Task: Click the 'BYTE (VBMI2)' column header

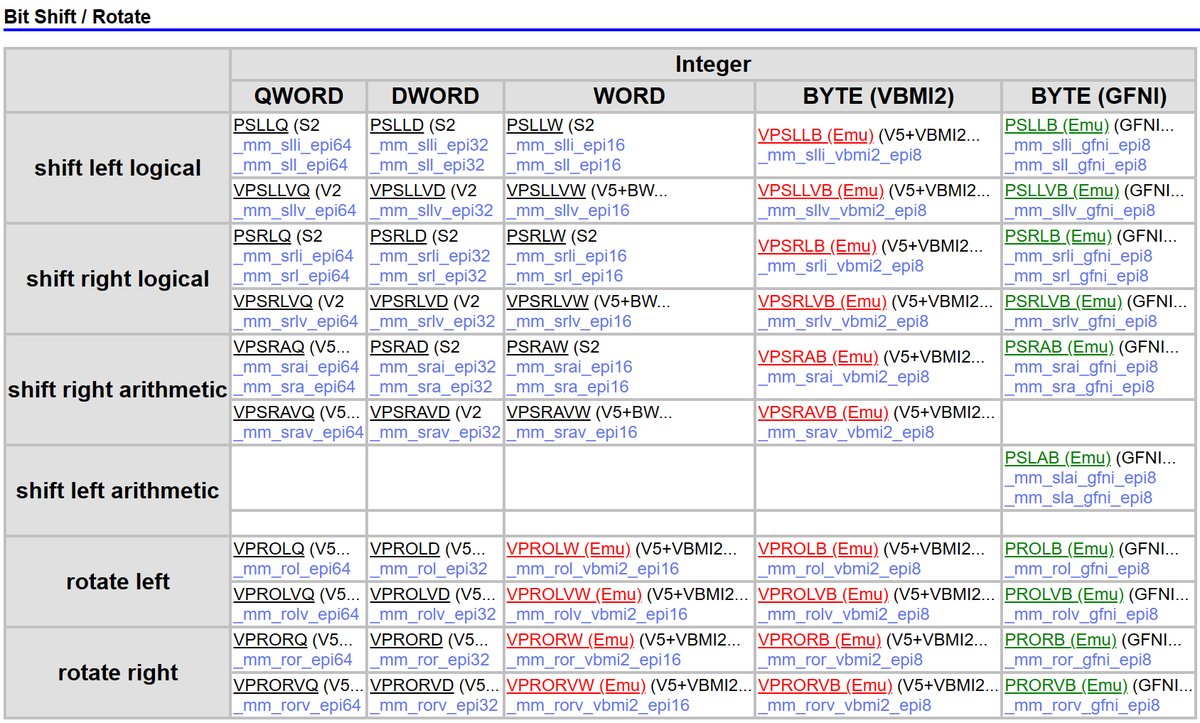Action: (x=879, y=97)
